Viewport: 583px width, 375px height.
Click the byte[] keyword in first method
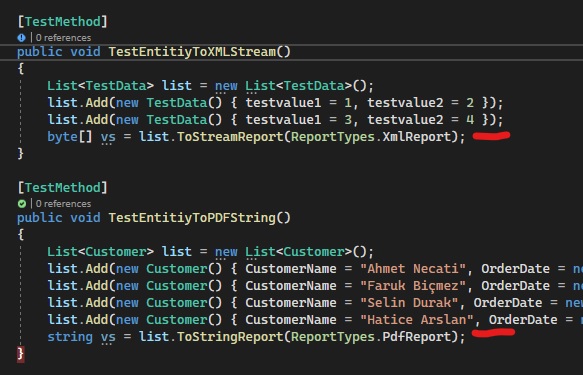(70, 137)
